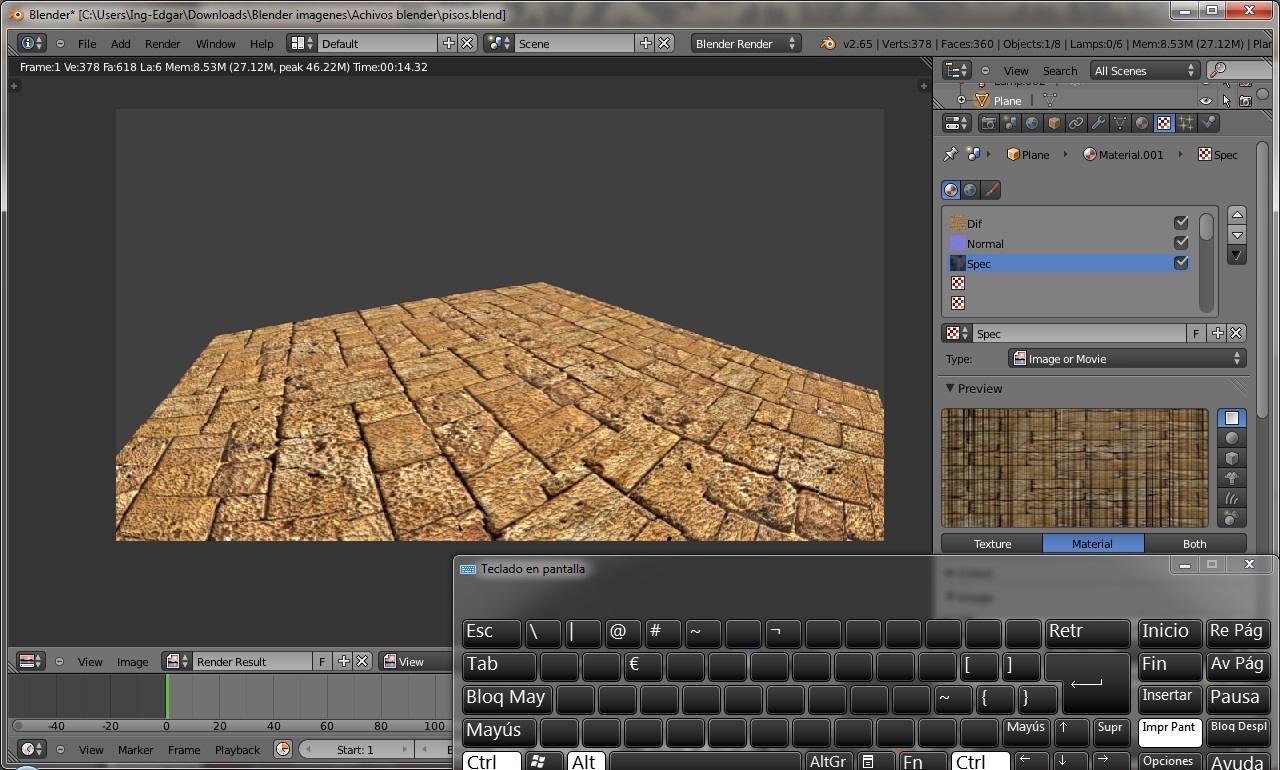Click the Both preview button

1194,544
